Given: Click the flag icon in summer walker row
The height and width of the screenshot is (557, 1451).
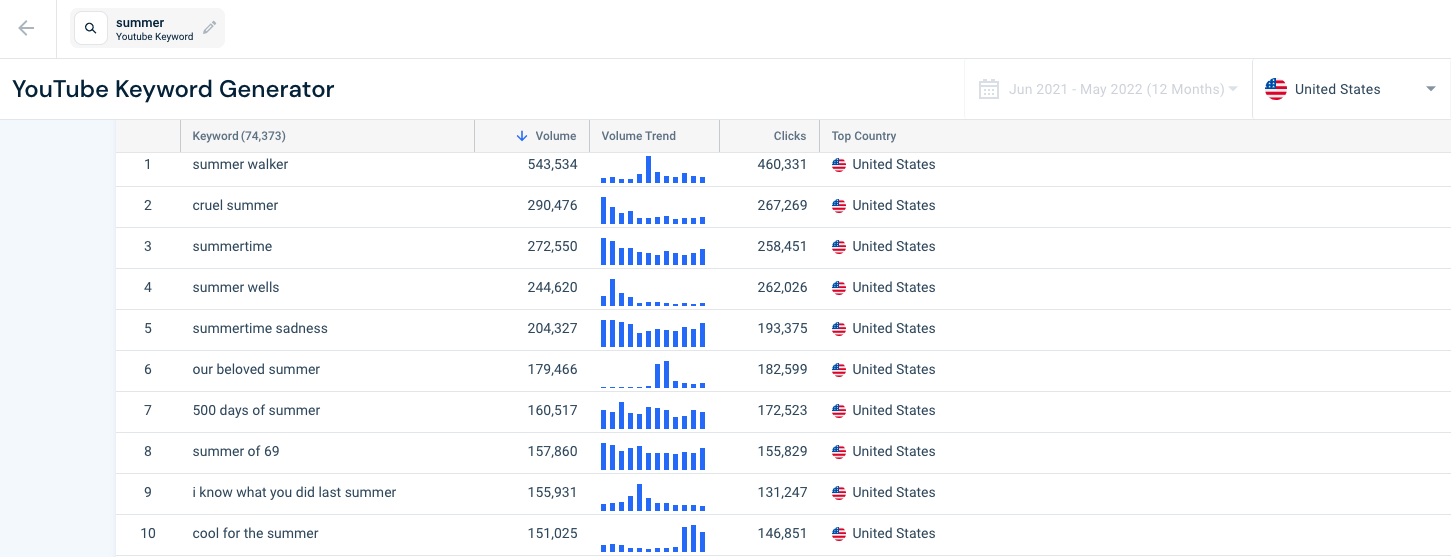Looking at the screenshot, I should (x=839, y=165).
